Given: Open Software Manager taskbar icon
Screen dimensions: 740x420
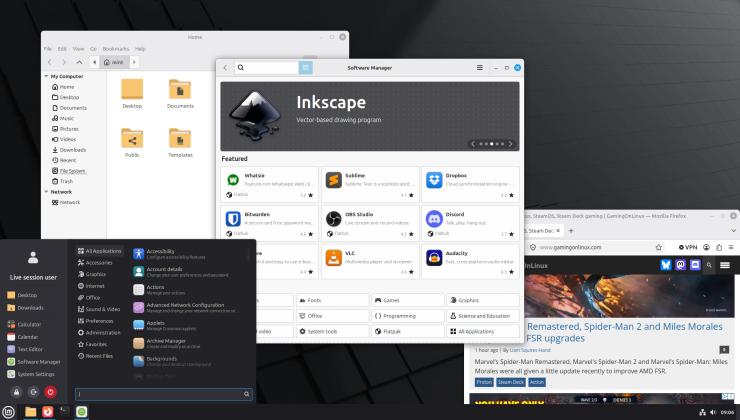Looking at the screenshot, I should point(82,412).
